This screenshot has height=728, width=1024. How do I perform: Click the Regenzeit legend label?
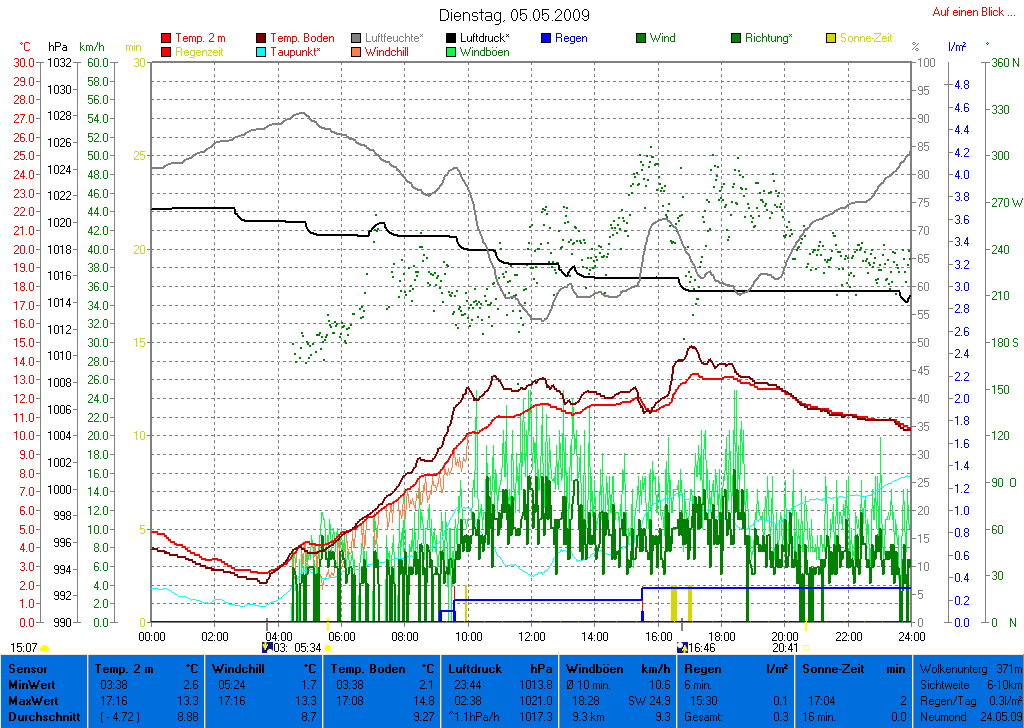coord(201,51)
